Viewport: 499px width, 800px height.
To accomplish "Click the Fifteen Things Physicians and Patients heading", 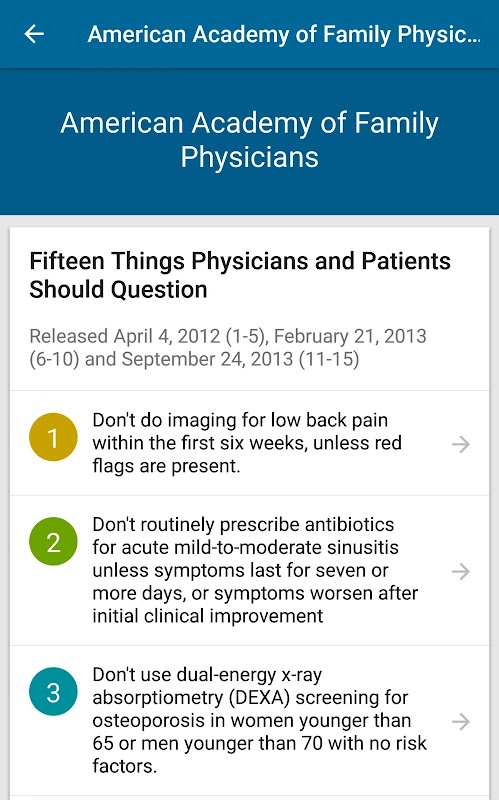I will 240,275.
